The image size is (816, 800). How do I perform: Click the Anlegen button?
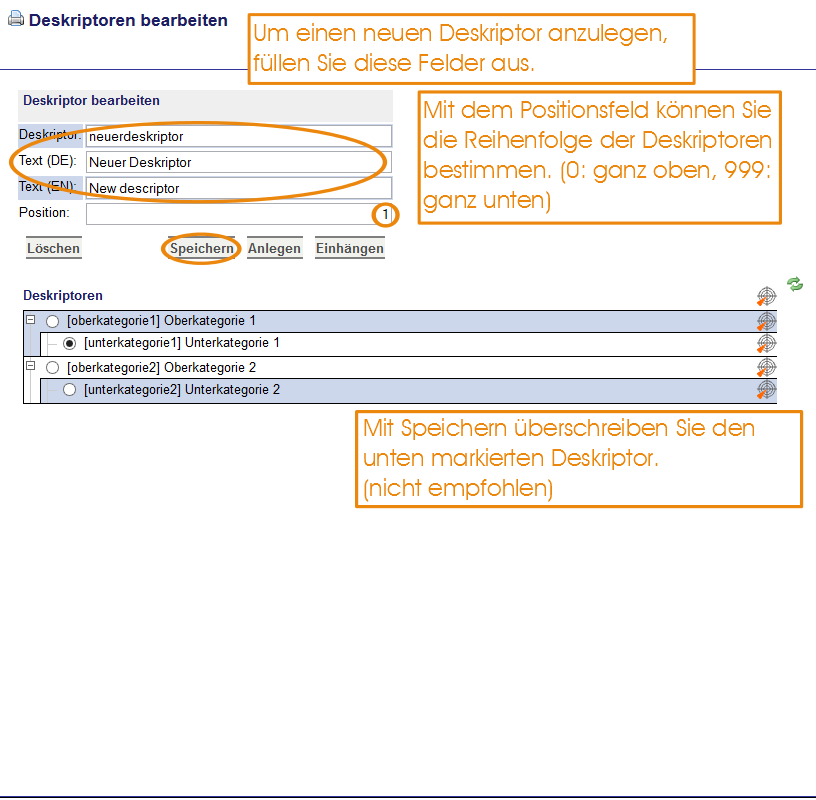point(274,248)
